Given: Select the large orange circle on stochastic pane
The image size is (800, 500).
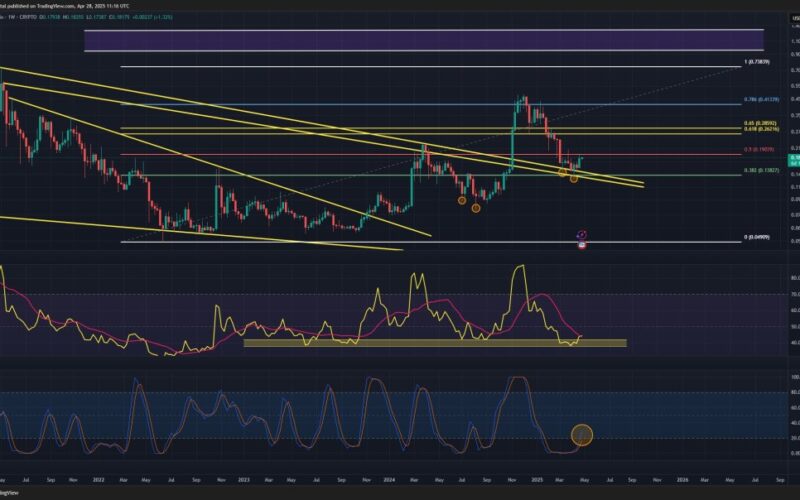Looking at the screenshot, I should pos(582,435).
